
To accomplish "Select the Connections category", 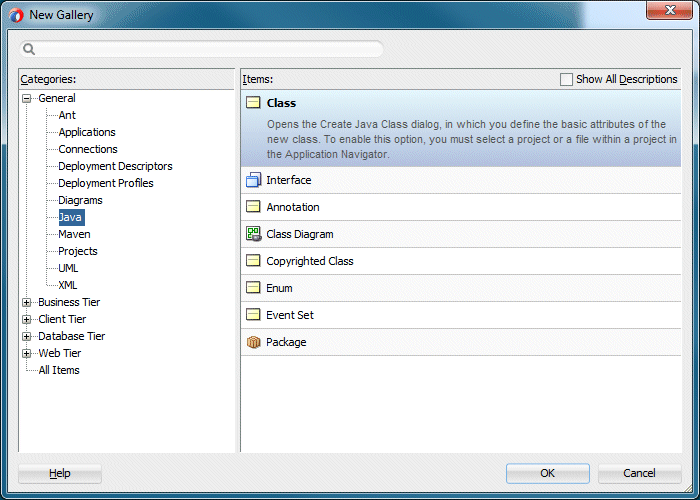I will 88,149.
